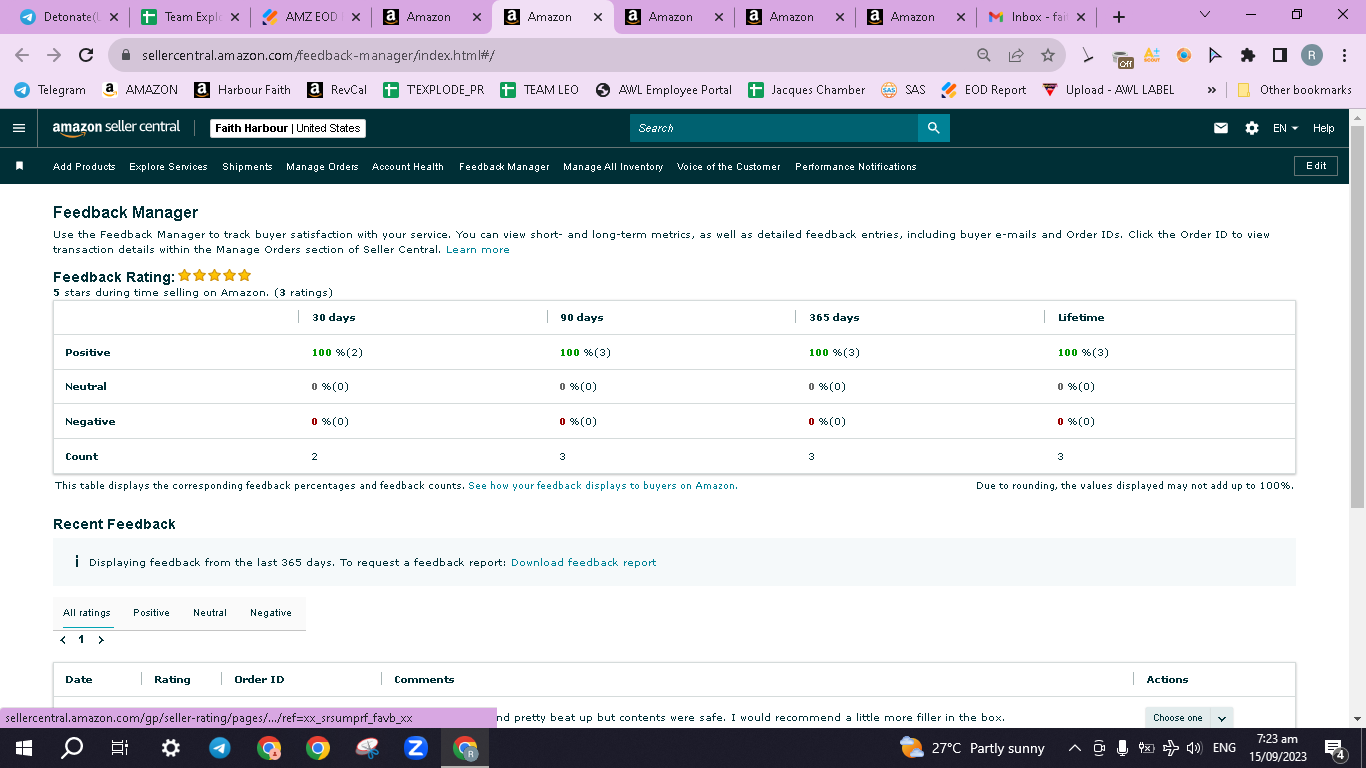Image resolution: width=1366 pixels, height=768 pixels.
Task: Open the Shipments menu item
Action: pyautogui.click(x=247, y=167)
